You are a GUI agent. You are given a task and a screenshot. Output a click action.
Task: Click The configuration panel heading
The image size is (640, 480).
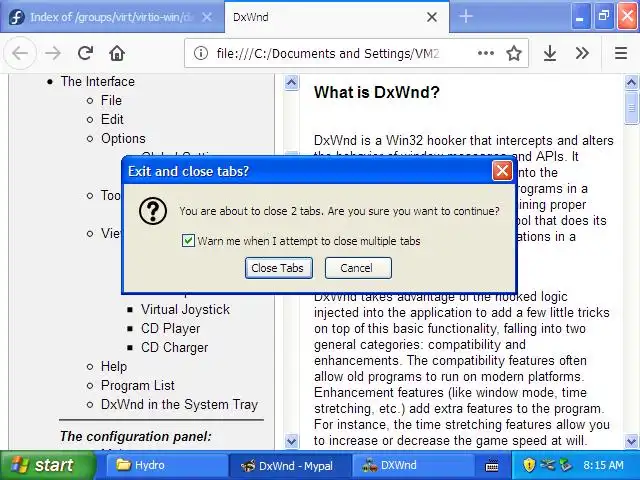136,436
